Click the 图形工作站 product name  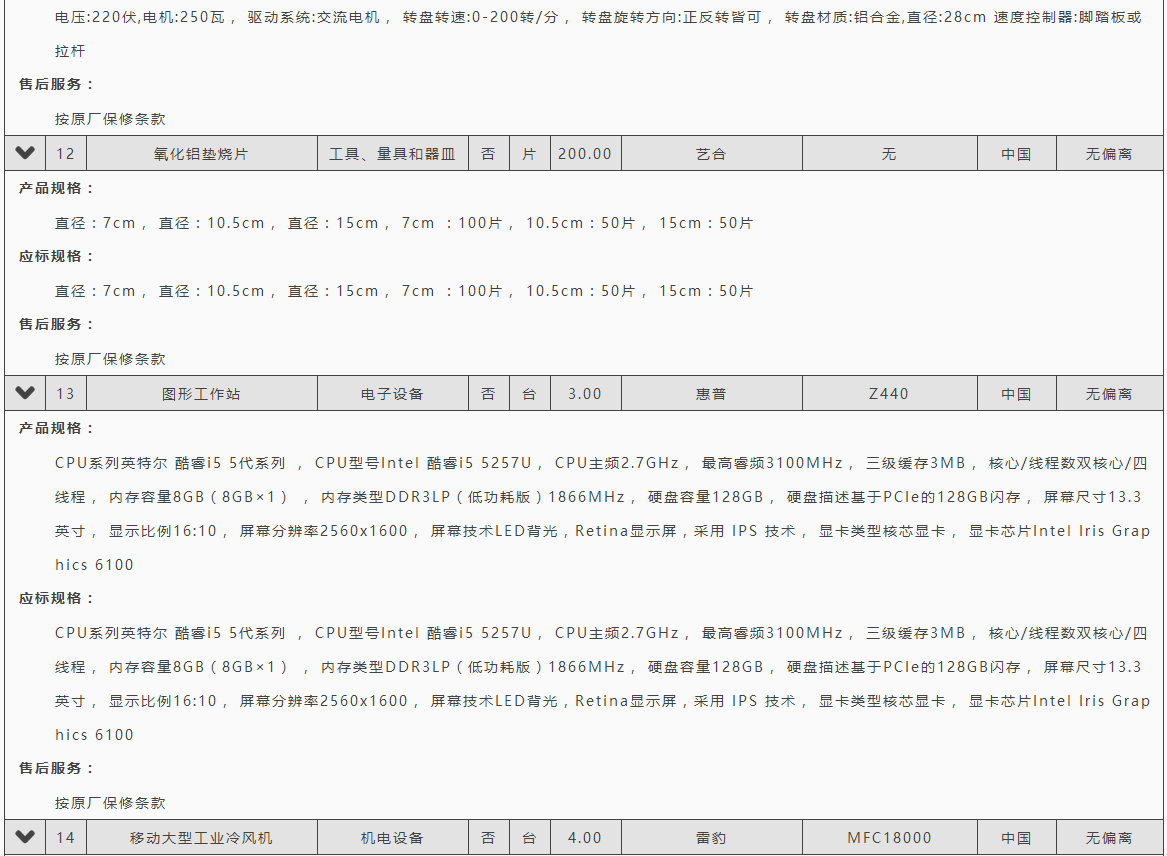[201, 394]
